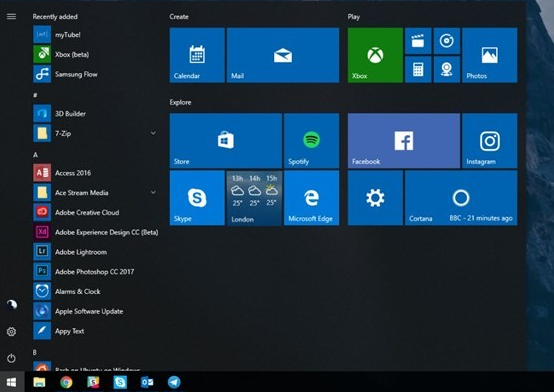Launch Samsung Flow app

pos(95,74)
